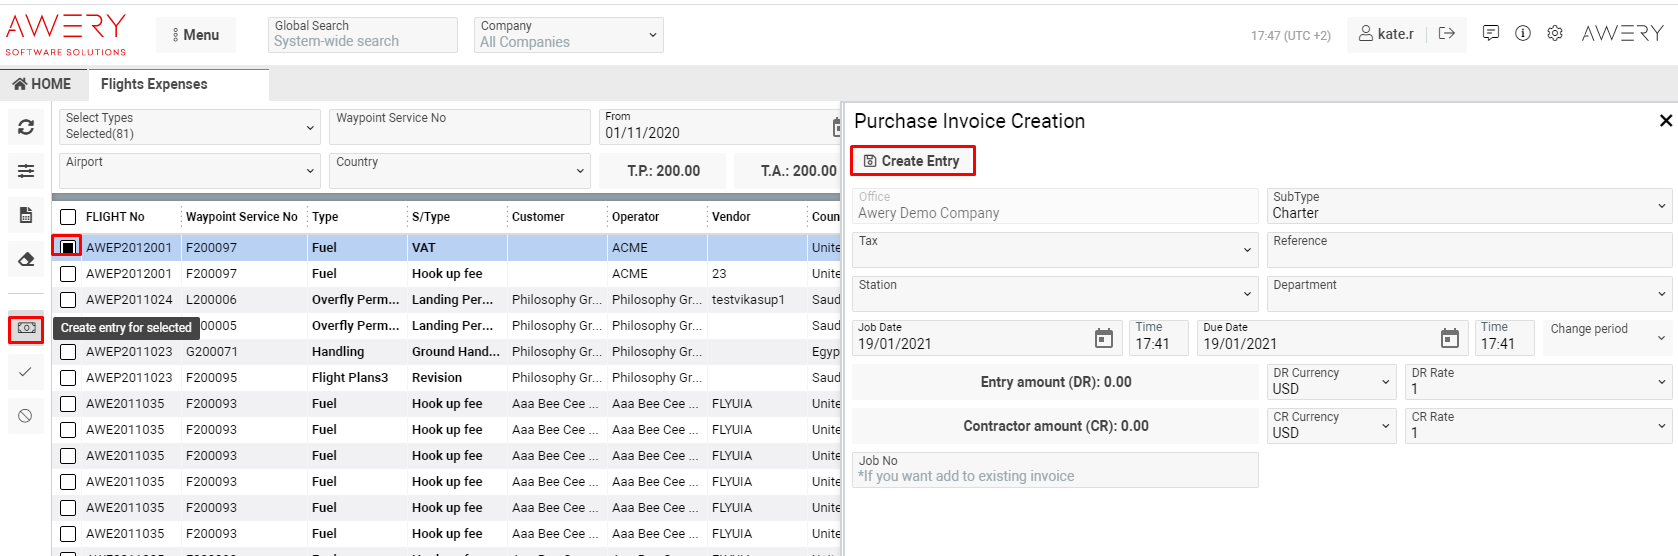Switch to the HOME tab
The height and width of the screenshot is (556, 1678).
point(42,84)
